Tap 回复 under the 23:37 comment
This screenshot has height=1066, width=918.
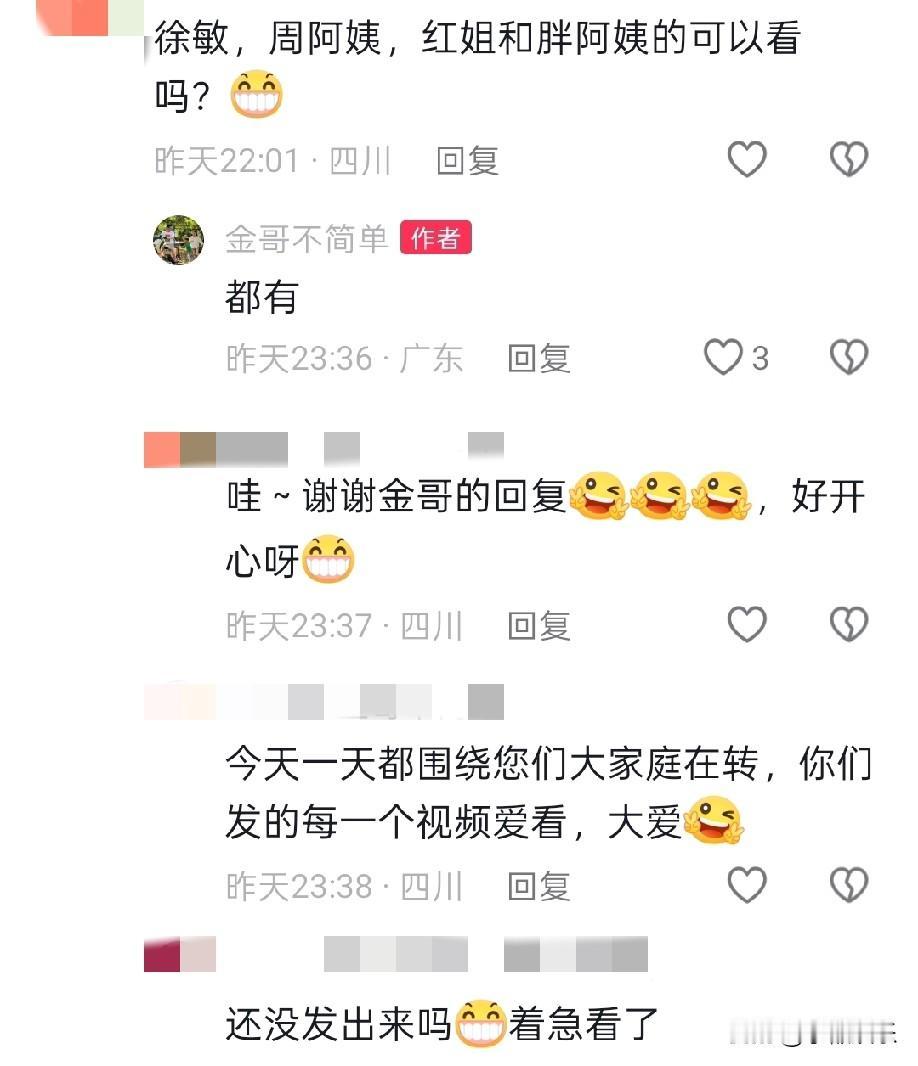pos(539,625)
